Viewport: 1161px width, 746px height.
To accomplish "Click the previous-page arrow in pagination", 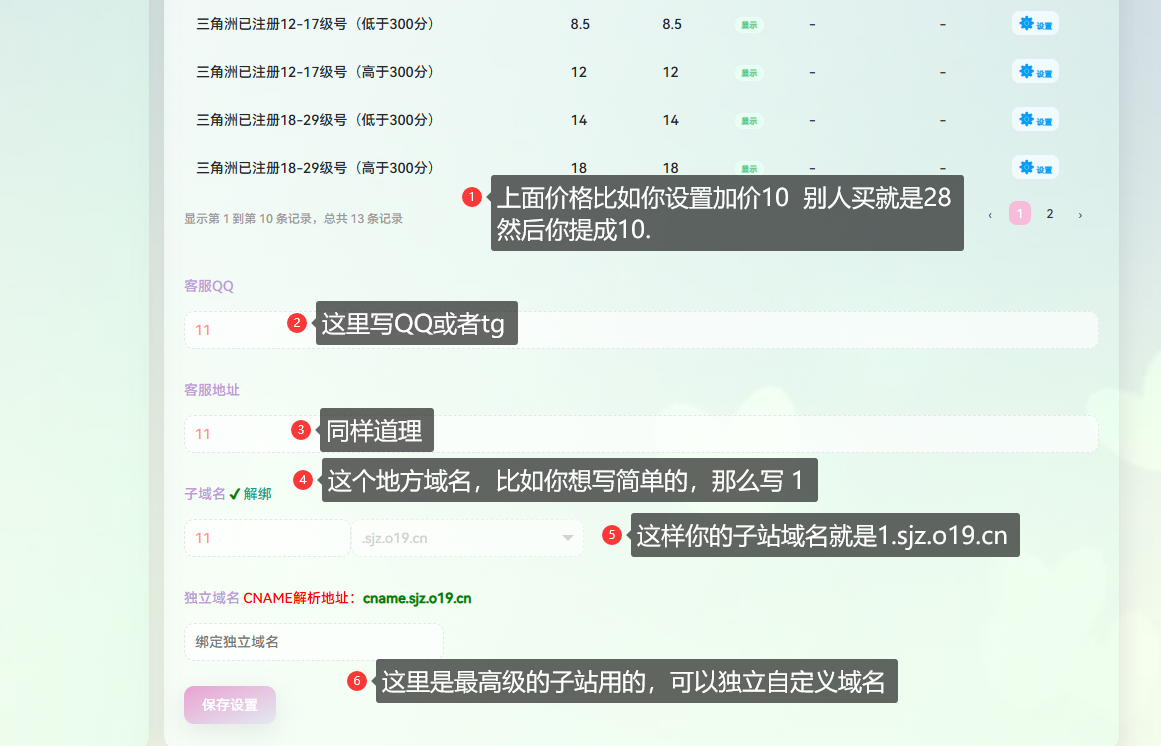I will tap(990, 213).
